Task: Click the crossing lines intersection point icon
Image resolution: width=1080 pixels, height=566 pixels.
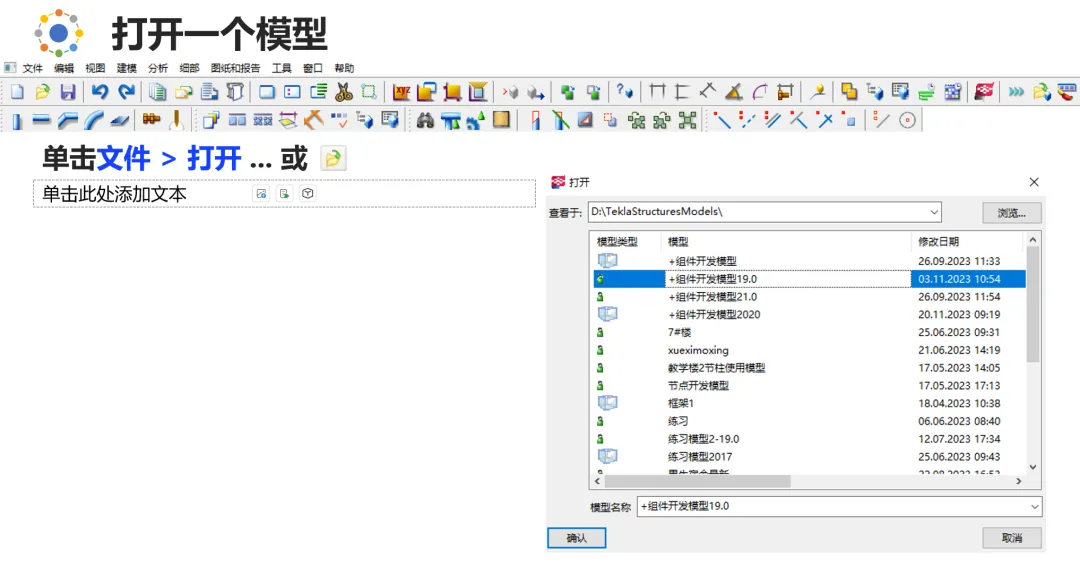Action: pos(824,120)
